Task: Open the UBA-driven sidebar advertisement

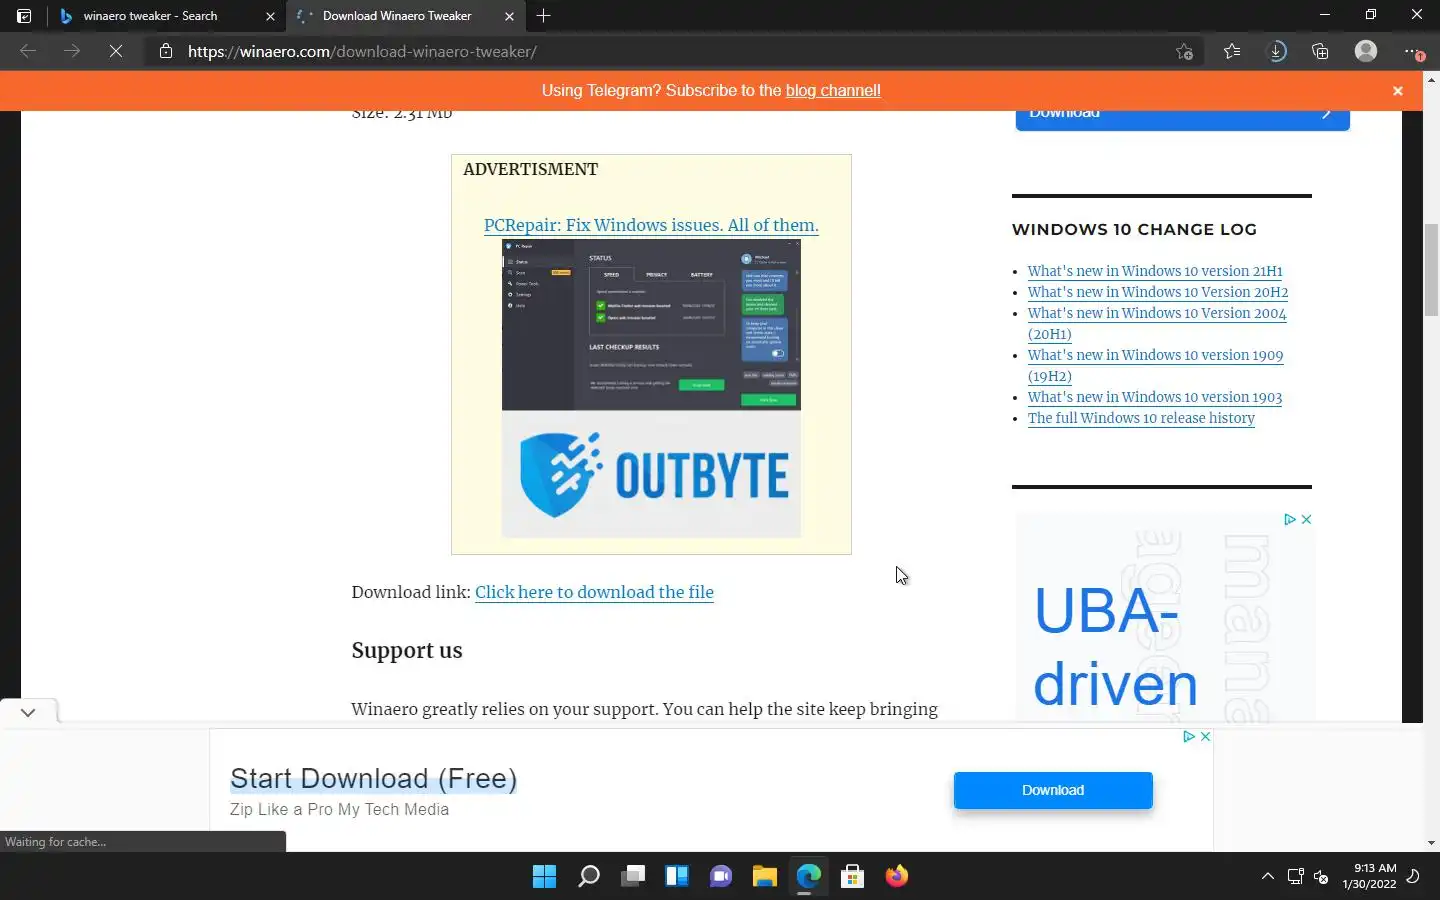Action: pyautogui.click(x=1165, y=617)
